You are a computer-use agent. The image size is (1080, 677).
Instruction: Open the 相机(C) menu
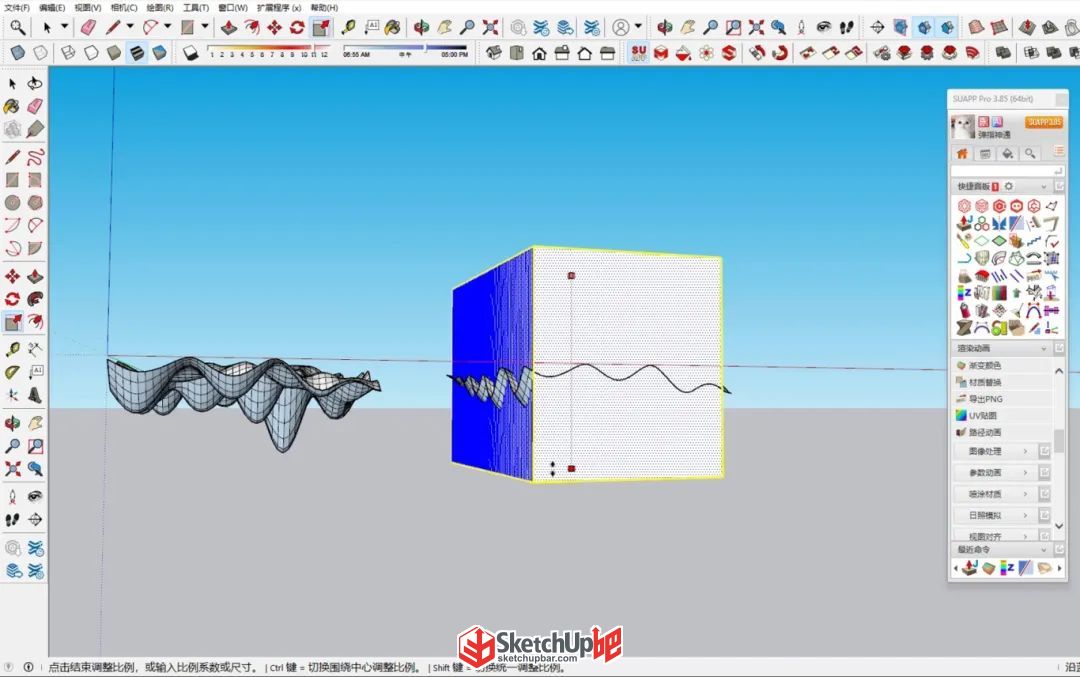(124, 8)
